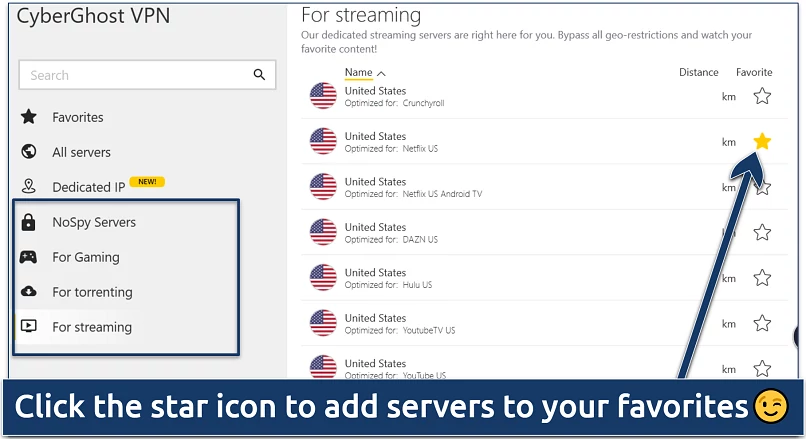Click the US flag for Netflix US server

click(323, 141)
